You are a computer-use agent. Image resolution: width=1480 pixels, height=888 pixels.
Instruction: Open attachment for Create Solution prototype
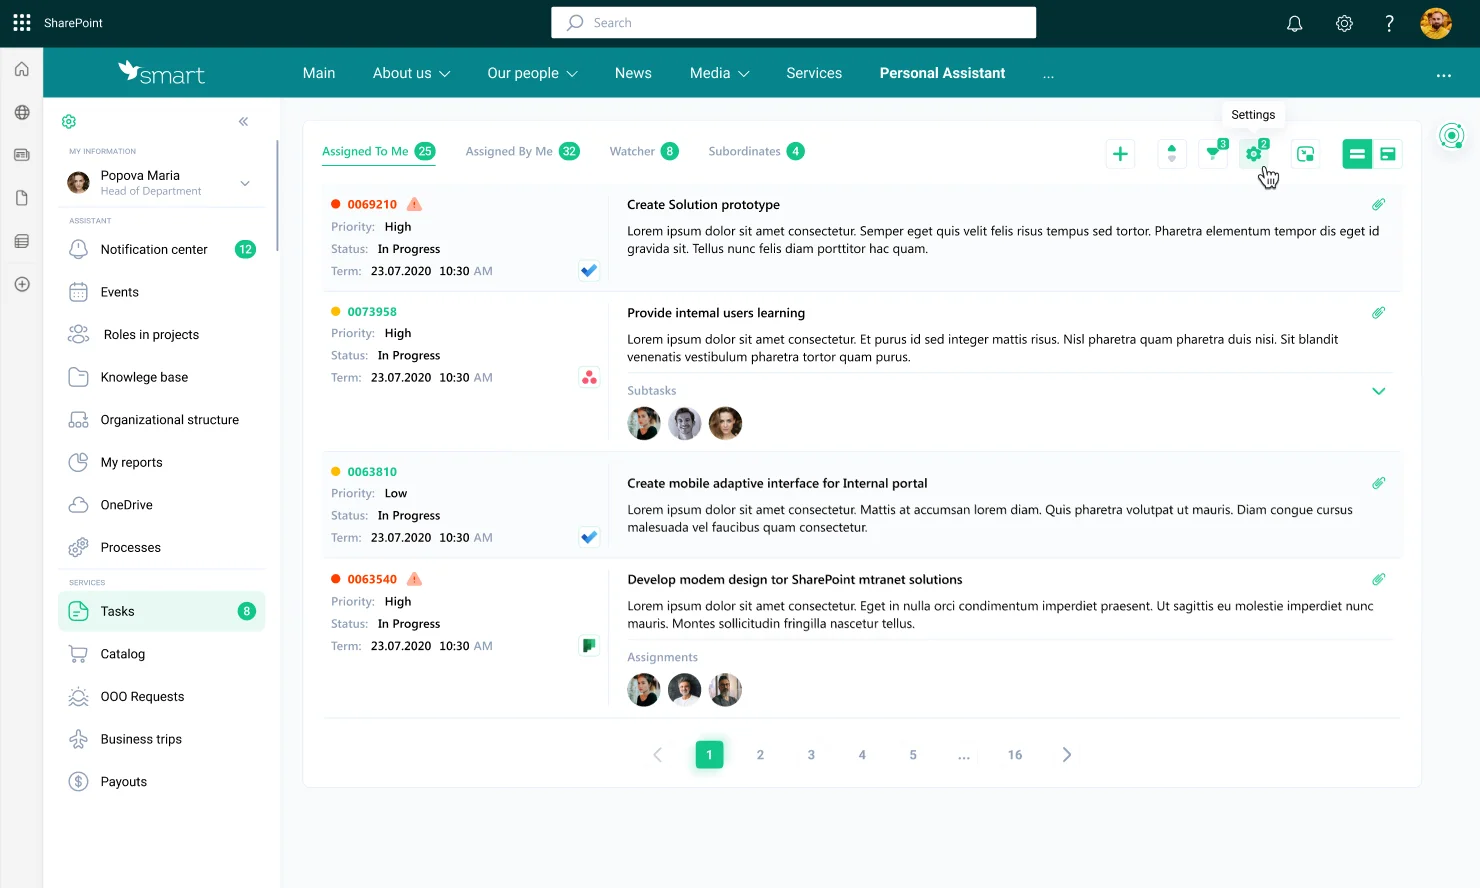click(x=1378, y=204)
